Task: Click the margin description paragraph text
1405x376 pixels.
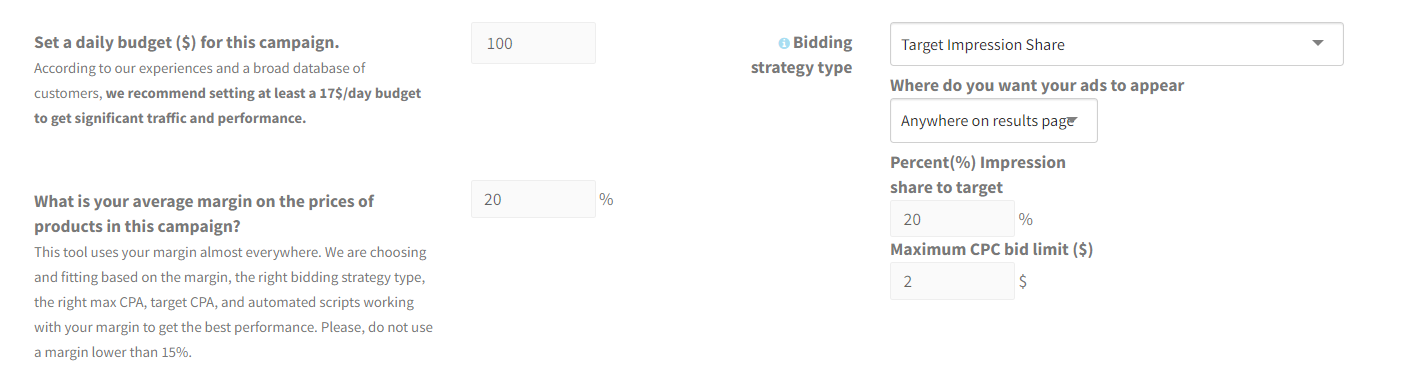Action: pyautogui.click(x=233, y=302)
